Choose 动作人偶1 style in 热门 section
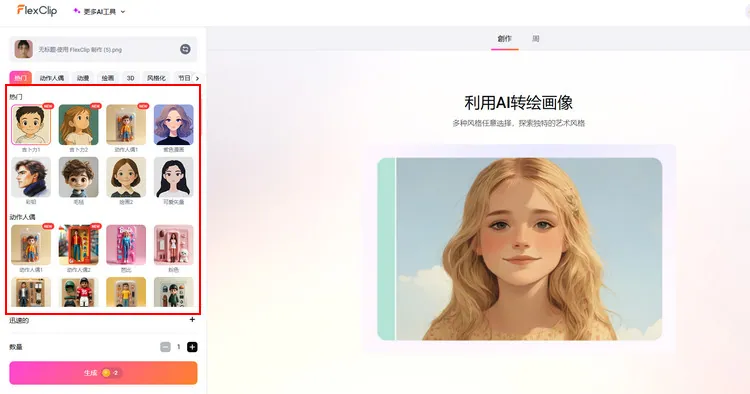Screen dimensions: 750x394 tap(126, 125)
